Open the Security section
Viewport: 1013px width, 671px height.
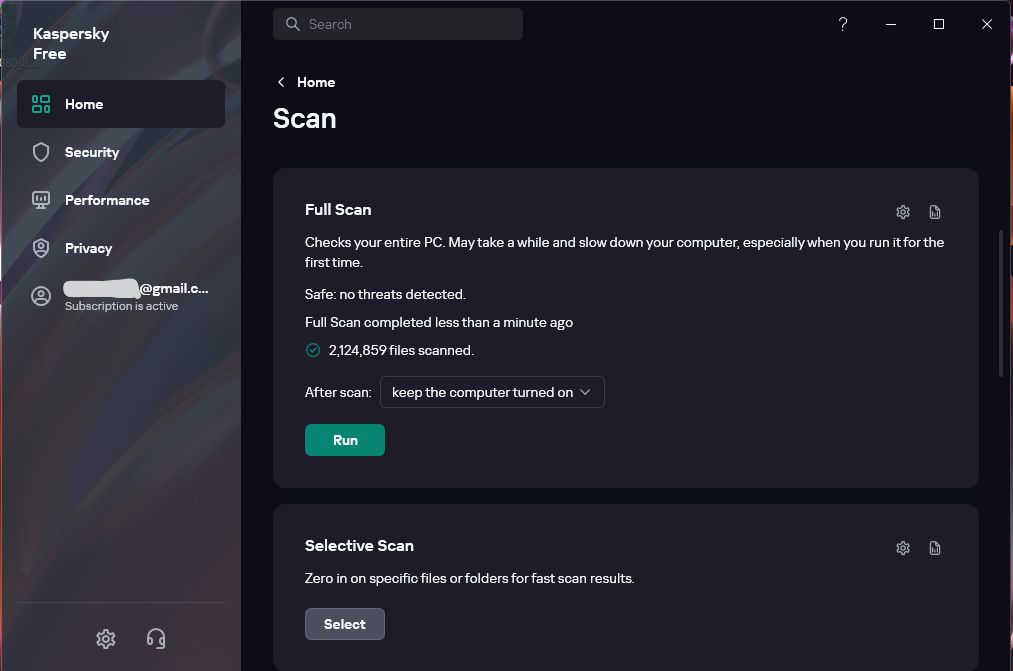121,152
